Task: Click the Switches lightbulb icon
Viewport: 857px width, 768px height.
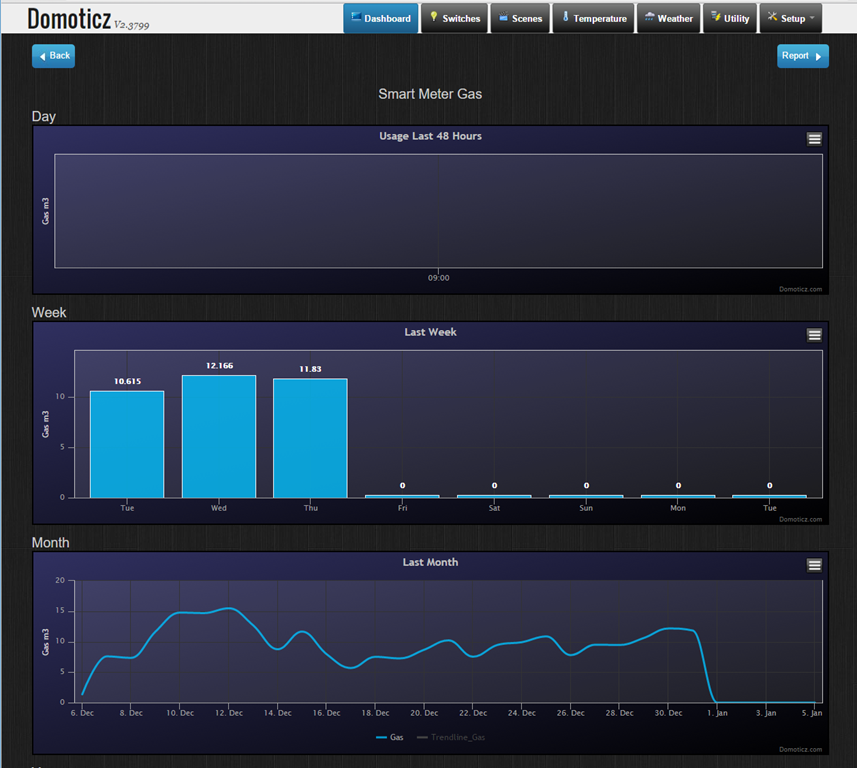Action: pyautogui.click(x=434, y=17)
